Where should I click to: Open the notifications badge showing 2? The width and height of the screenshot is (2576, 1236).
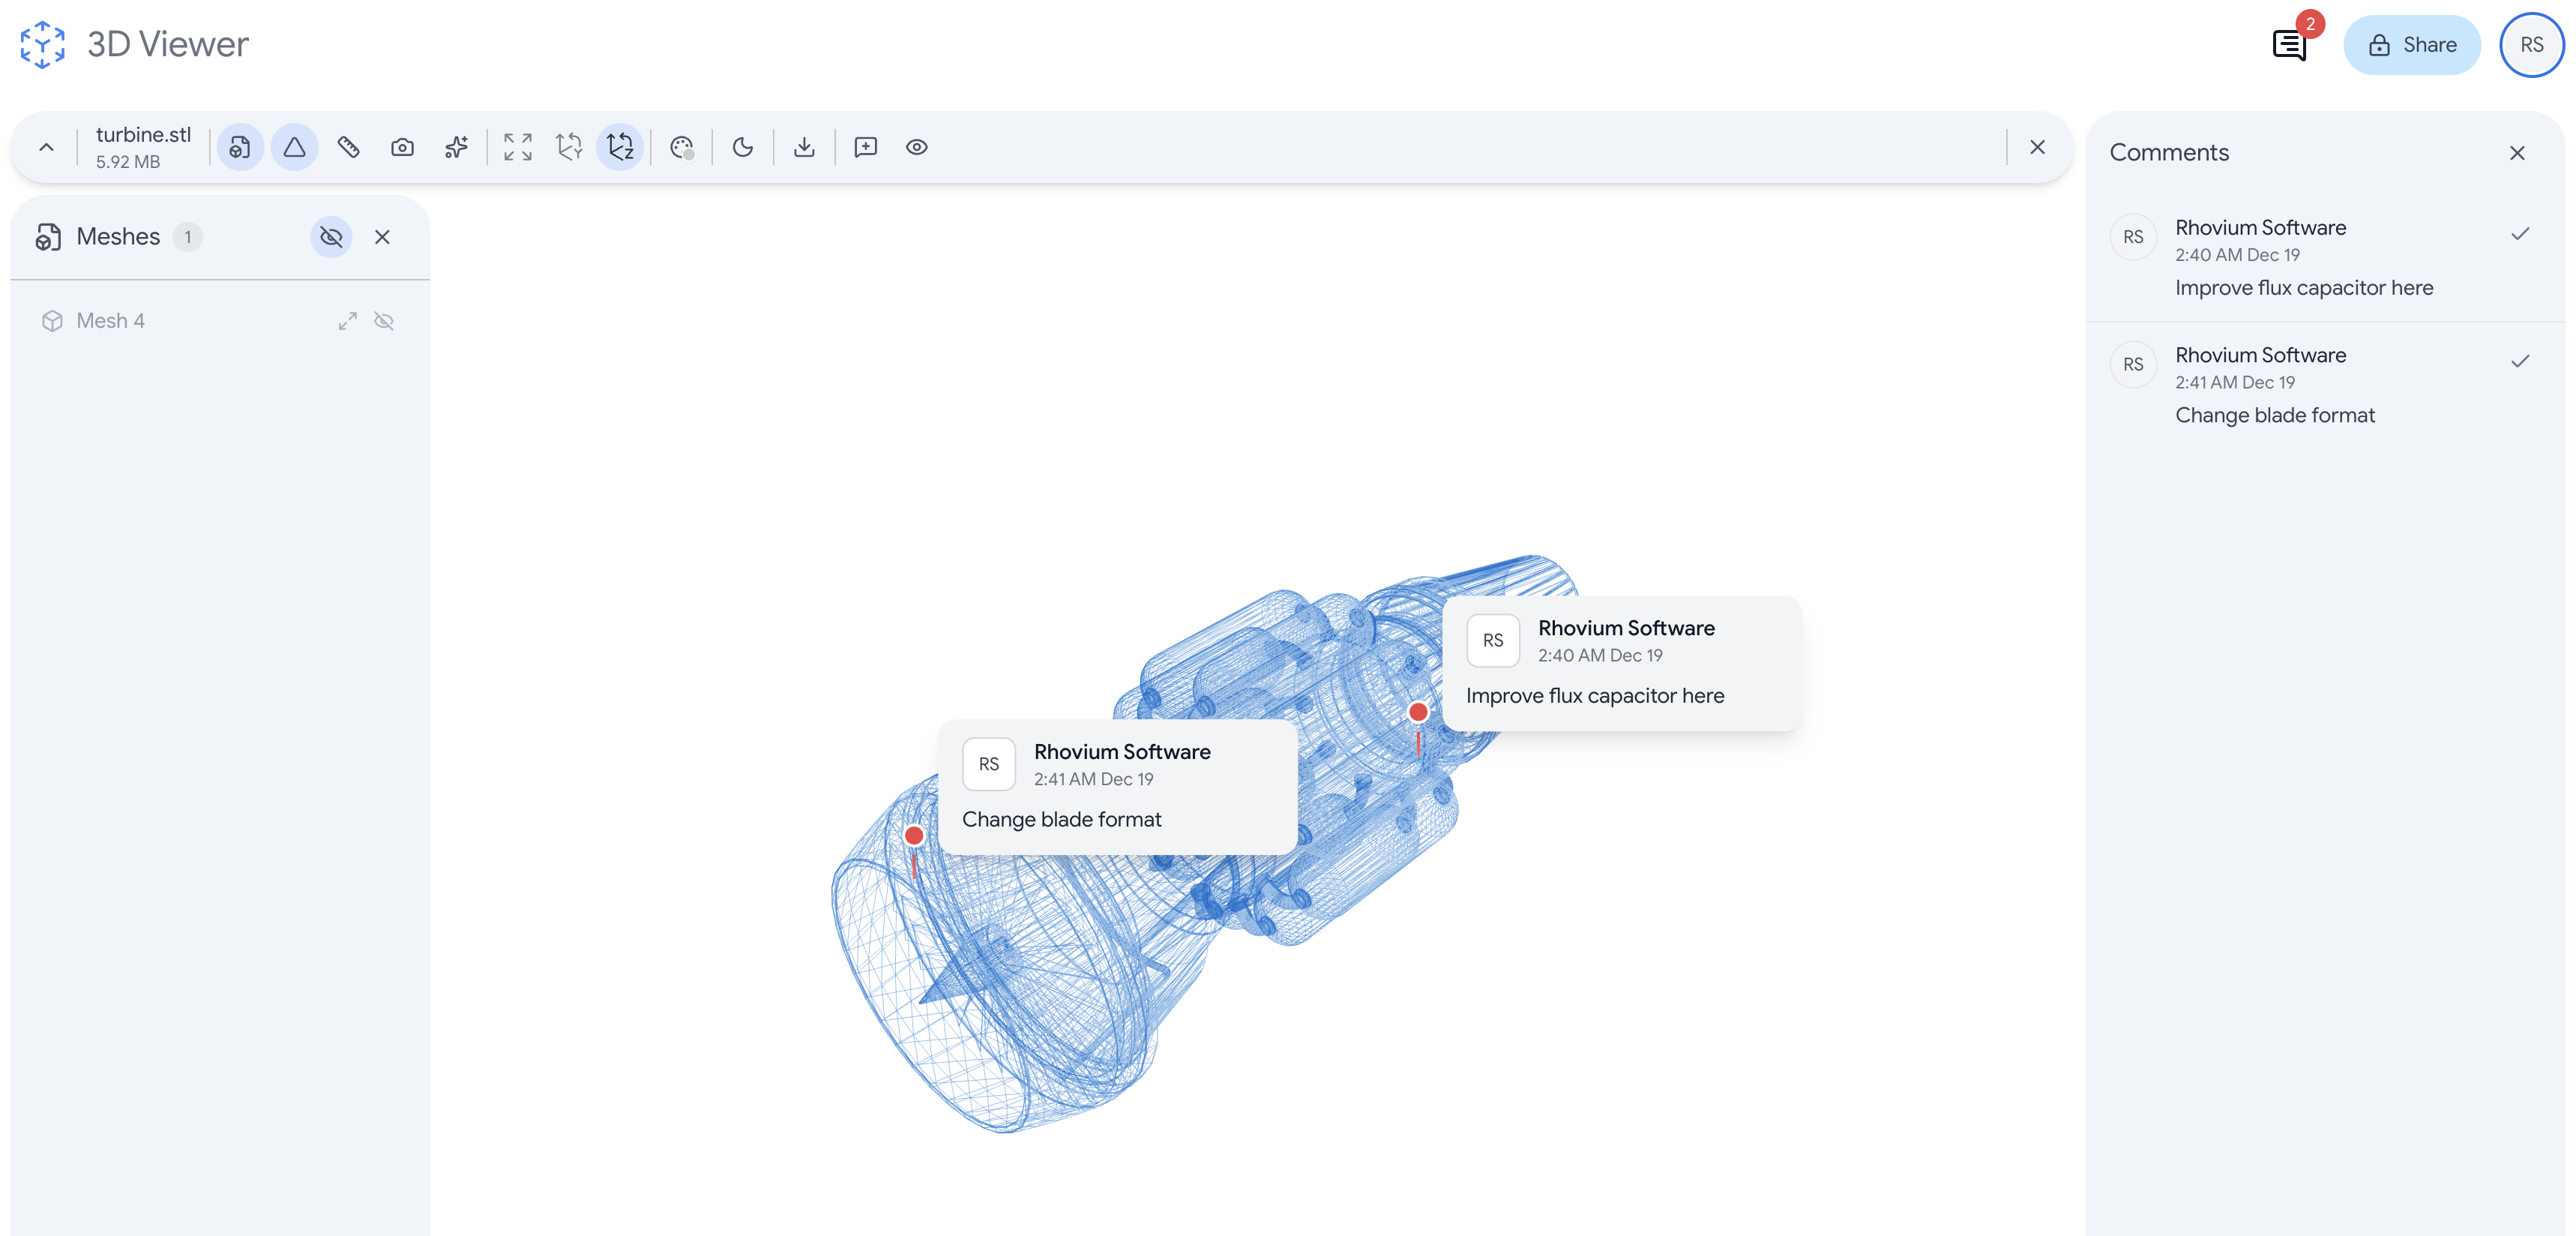[x=2290, y=44]
